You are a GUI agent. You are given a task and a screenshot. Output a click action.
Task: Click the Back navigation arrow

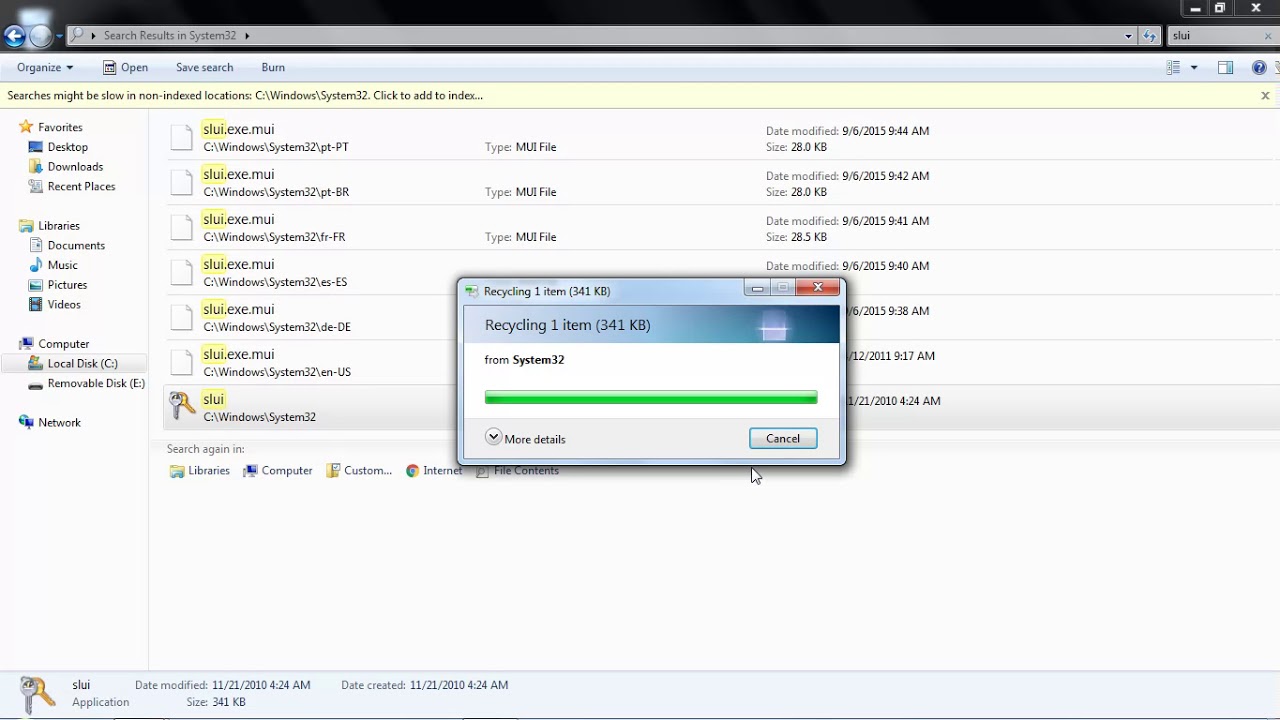(x=14, y=36)
